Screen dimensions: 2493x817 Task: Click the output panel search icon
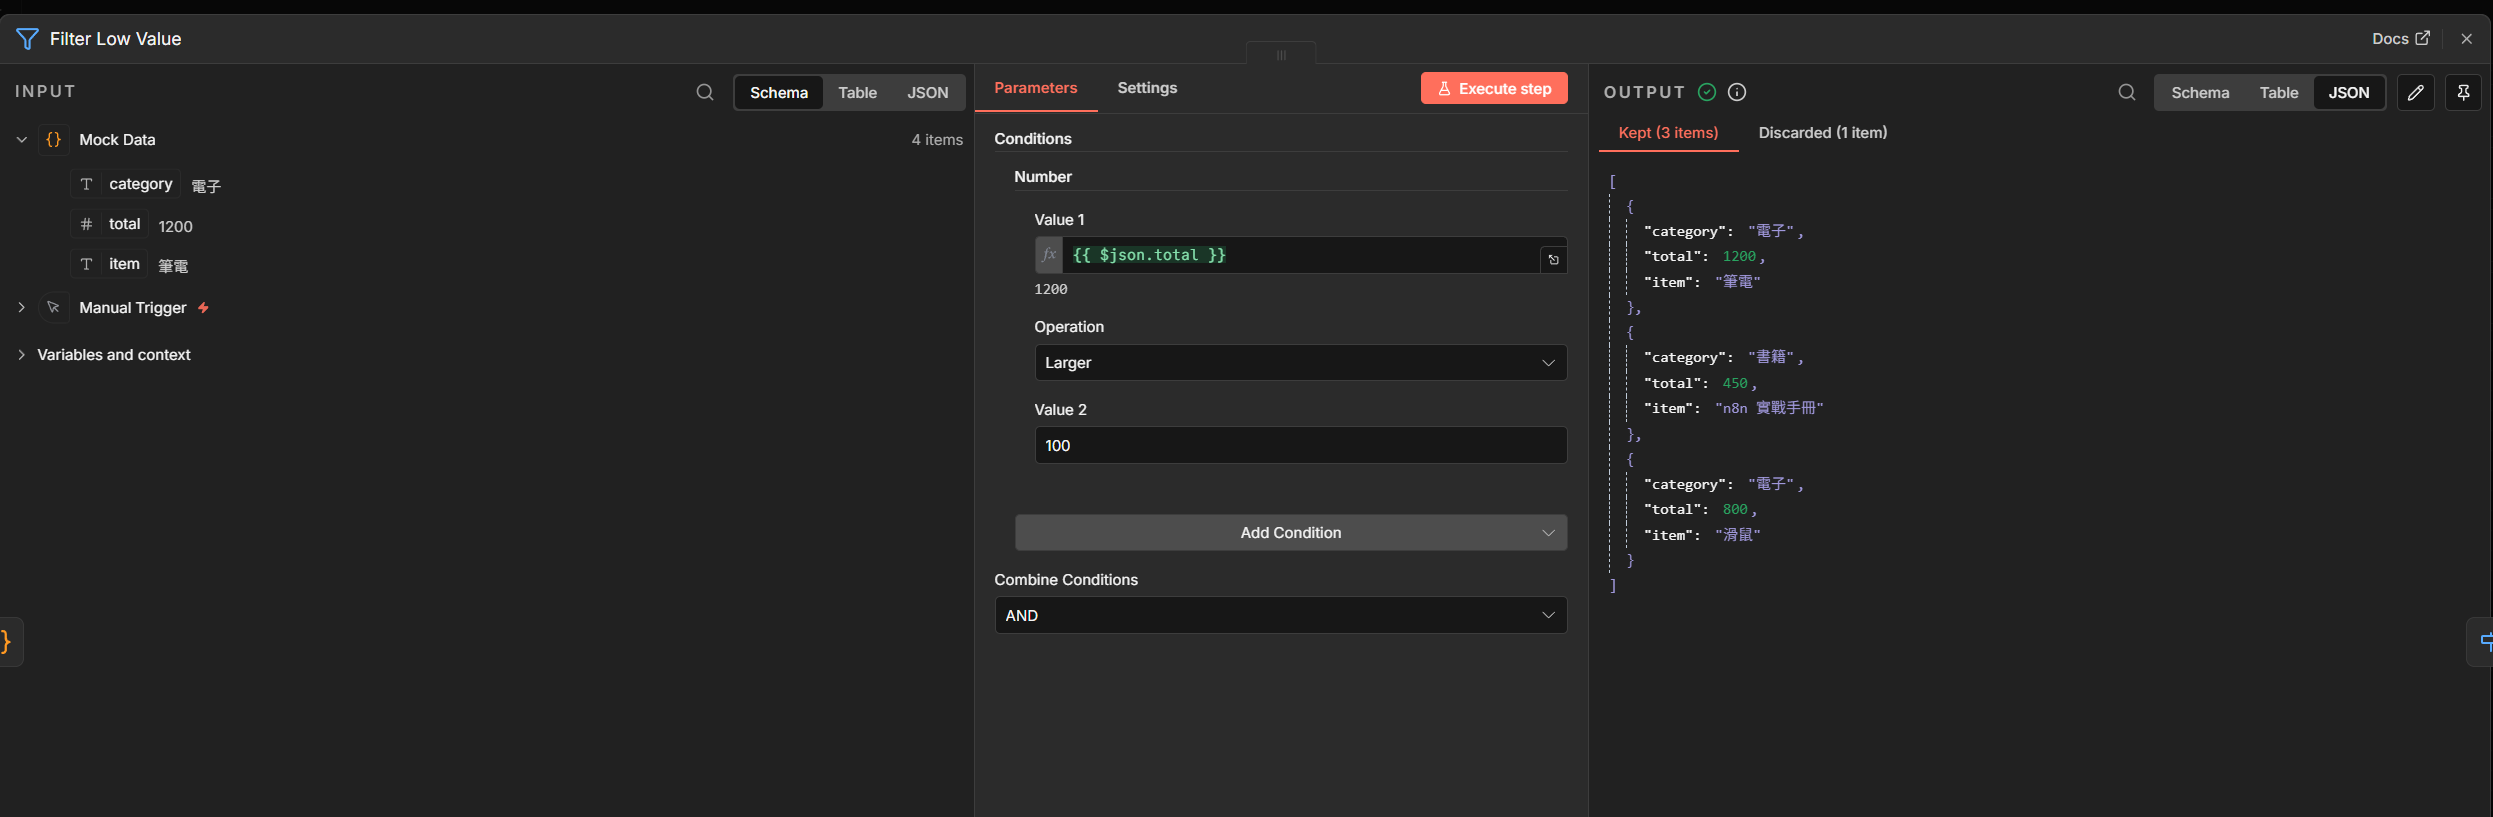point(2126,92)
